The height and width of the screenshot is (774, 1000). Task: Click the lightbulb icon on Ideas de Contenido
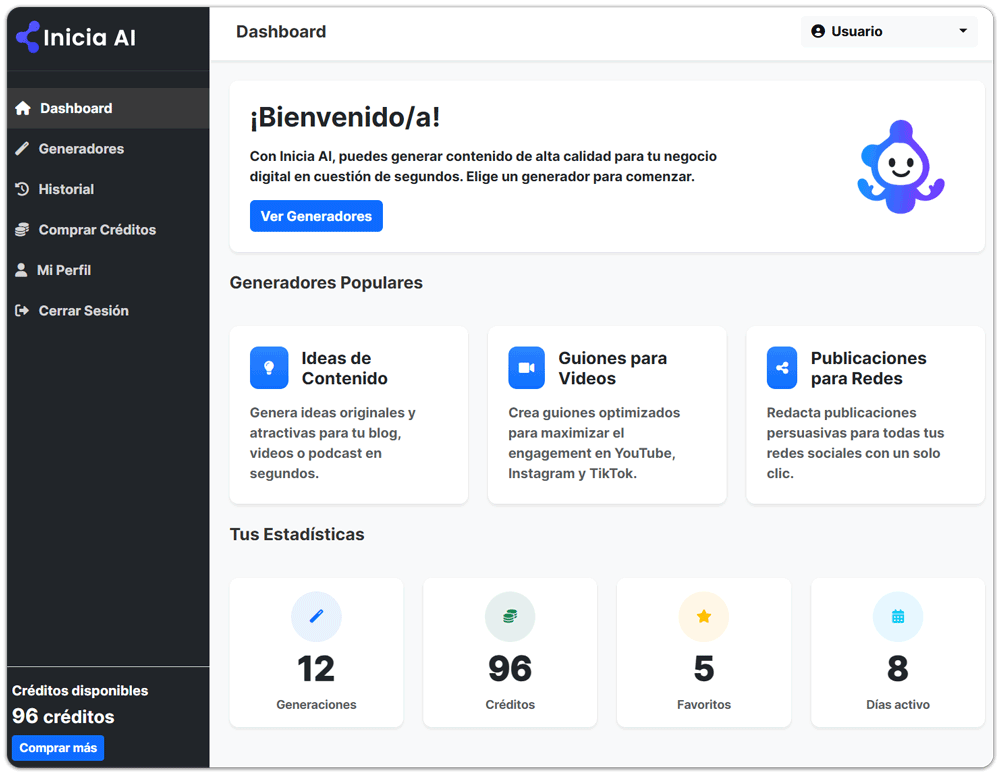point(269,367)
